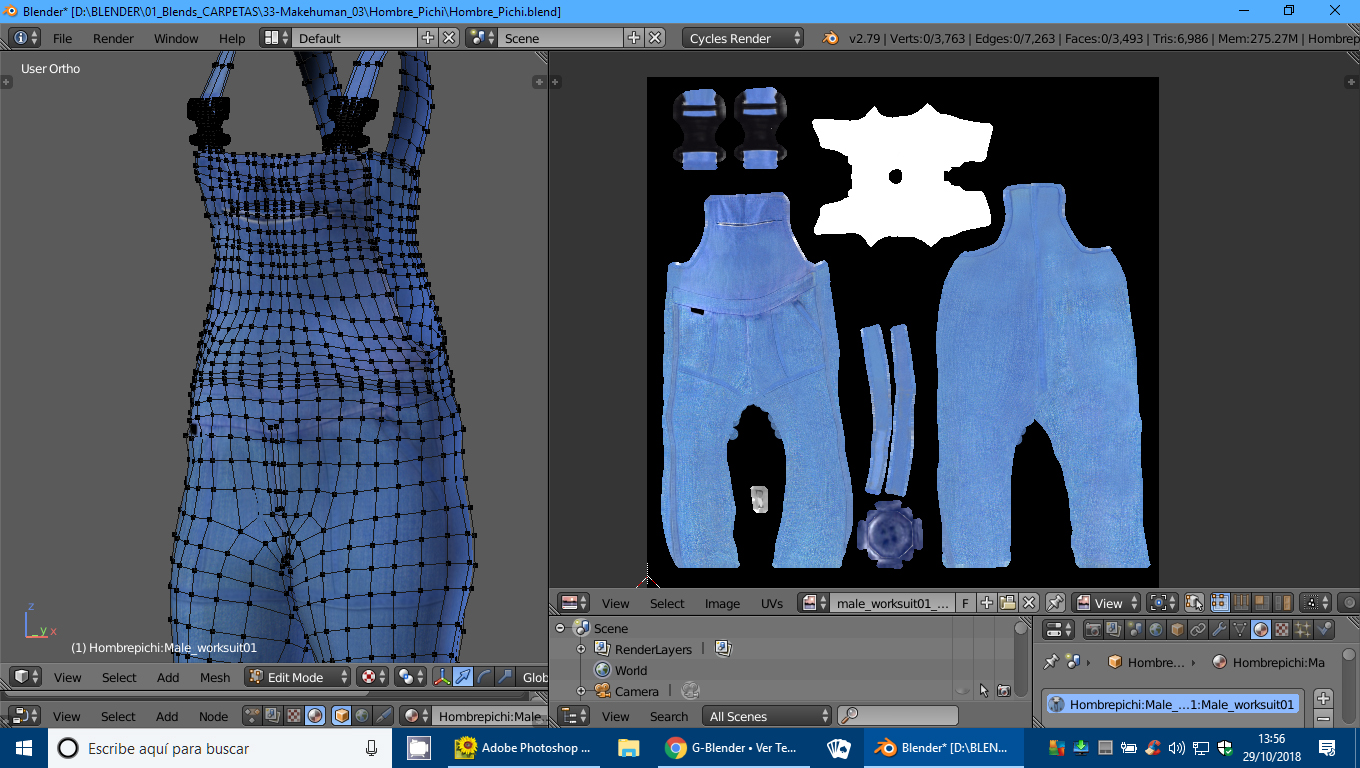Open the Edit Mode dropdown
Viewport: 1360px width, 768px height.
tap(298, 677)
